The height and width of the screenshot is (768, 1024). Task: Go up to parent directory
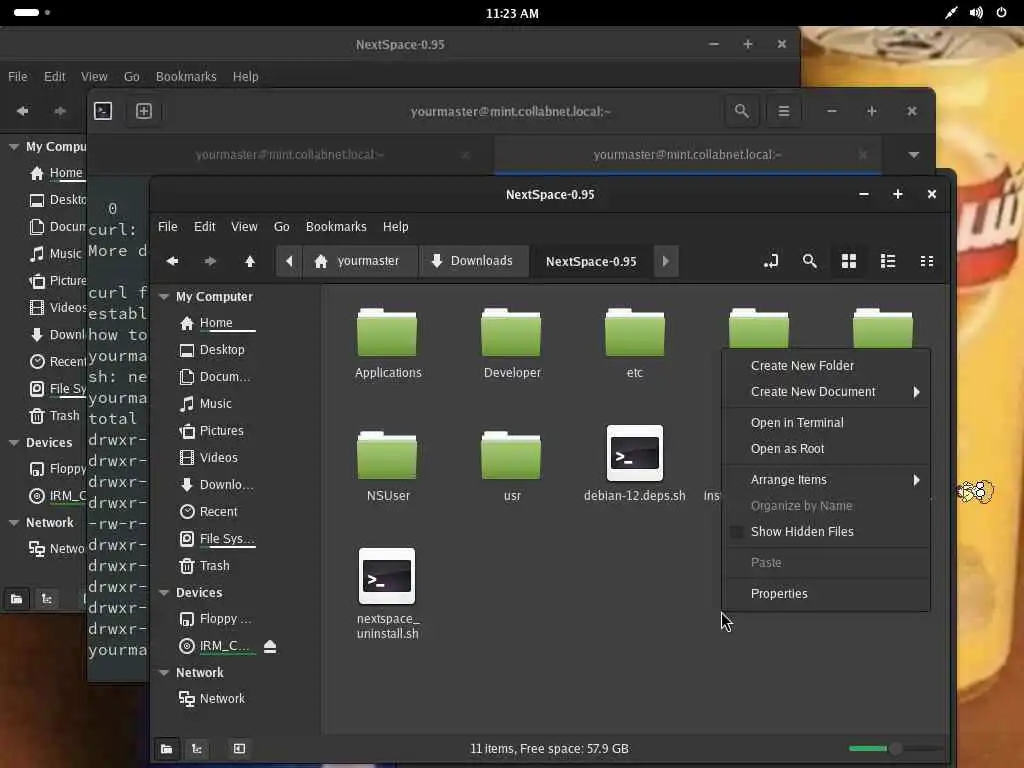click(250, 261)
